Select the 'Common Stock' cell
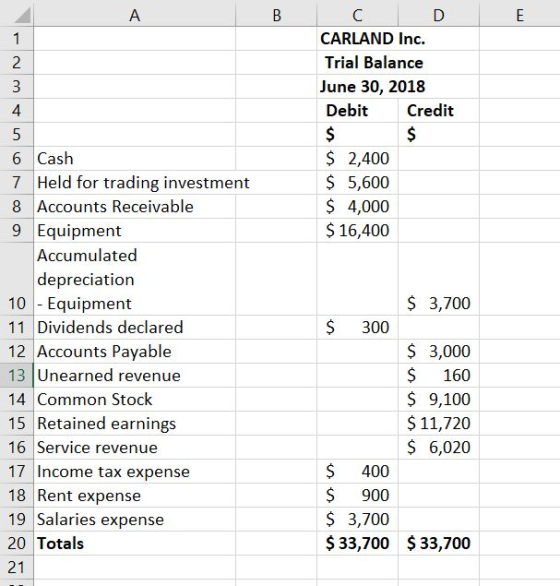Viewport: 560px width, 586px height. pyautogui.click(x=135, y=400)
